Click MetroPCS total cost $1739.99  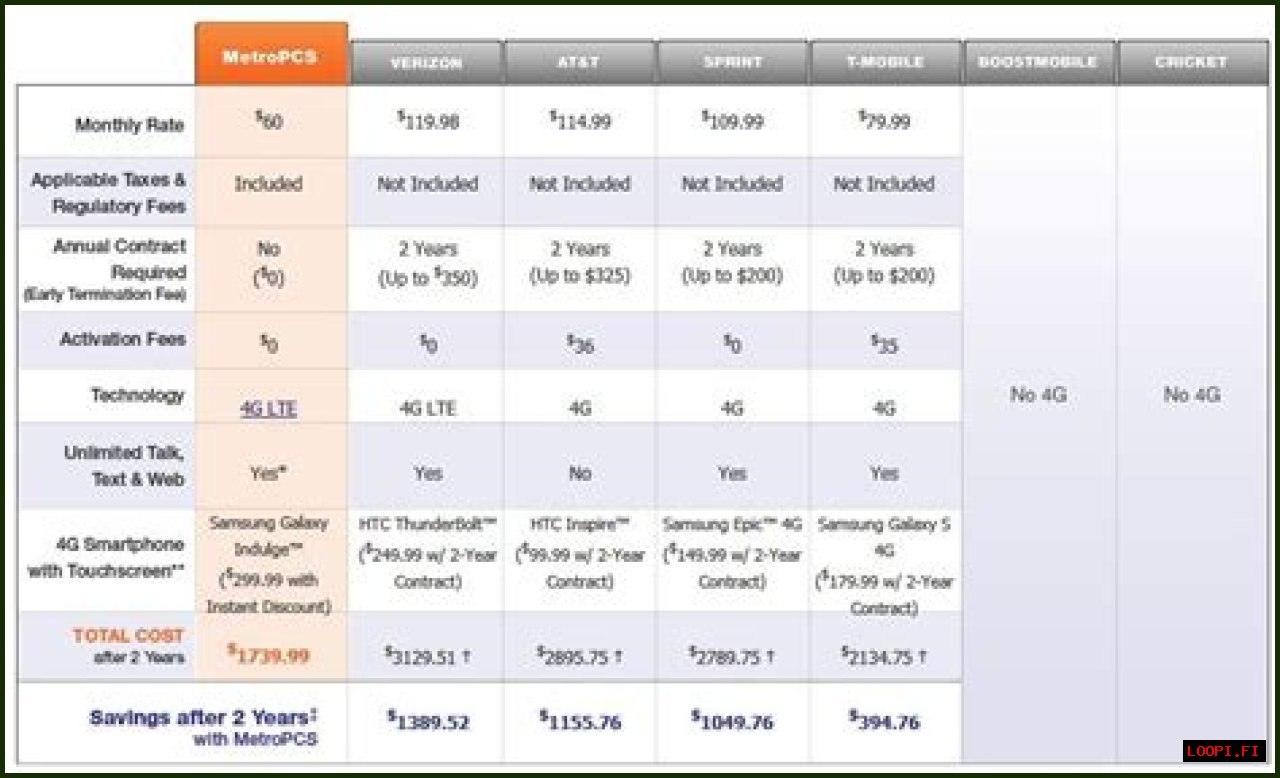tap(268, 655)
